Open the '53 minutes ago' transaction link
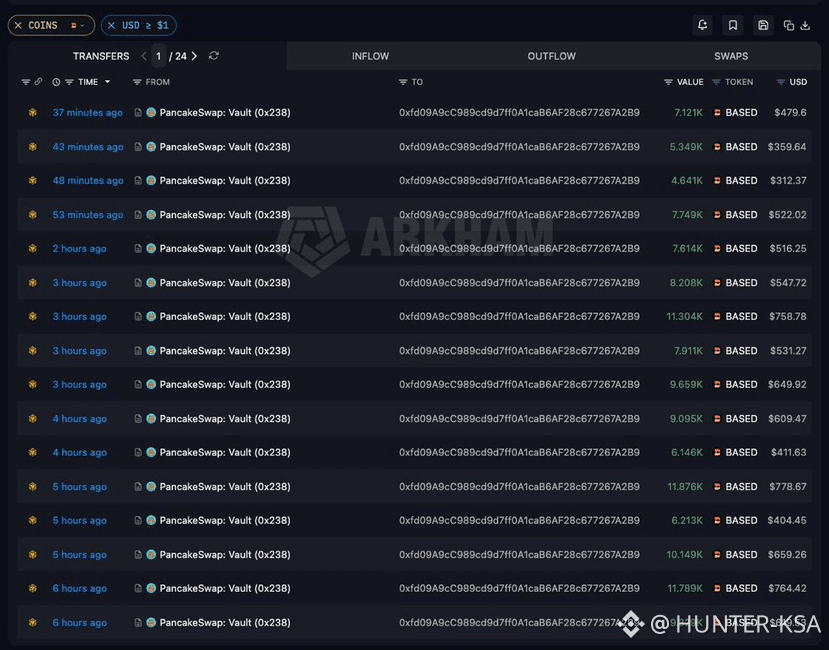Viewport: 829px width, 650px height. coord(88,215)
